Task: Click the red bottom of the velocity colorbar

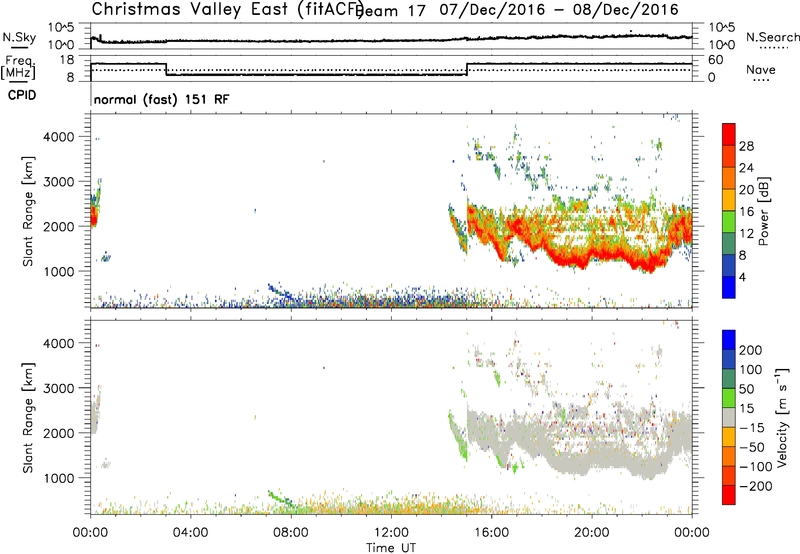Action: click(729, 495)
